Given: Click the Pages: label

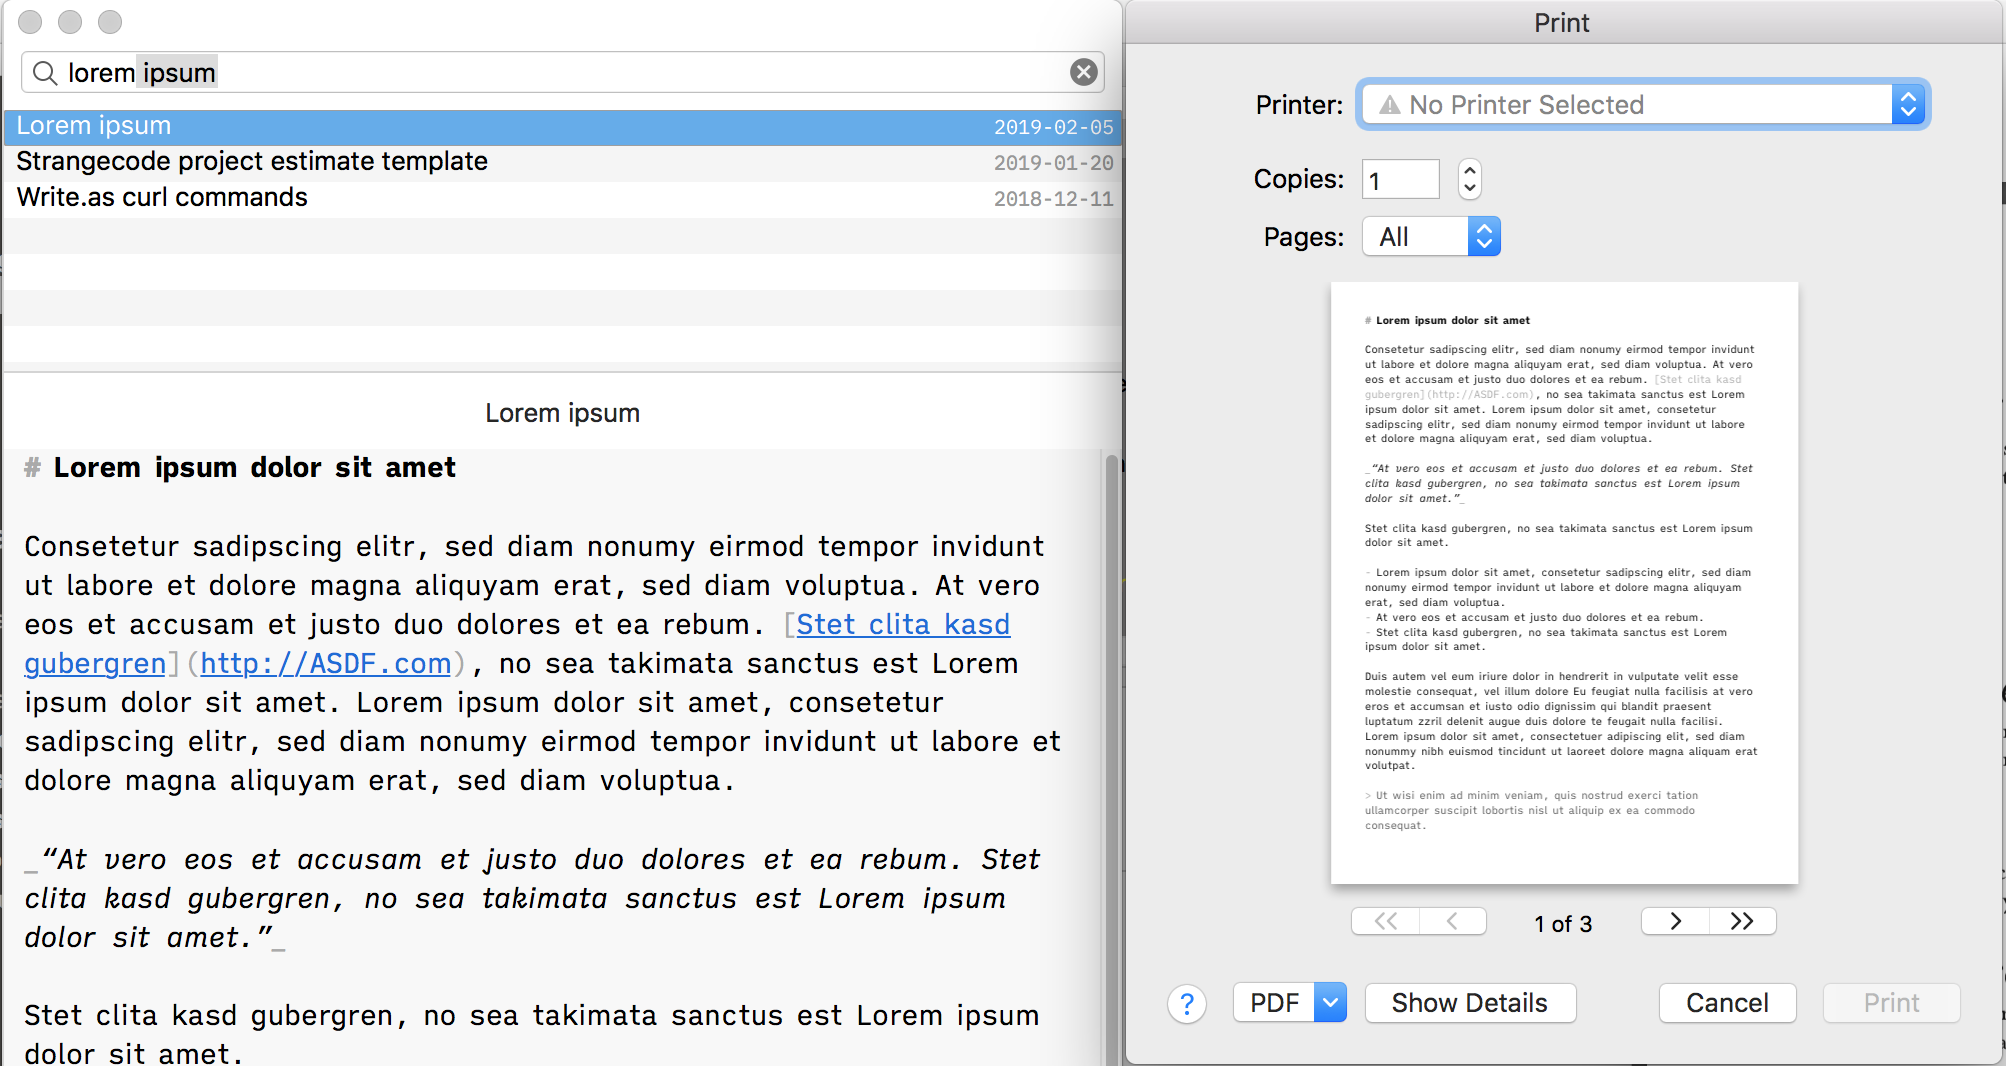Looking at the screenshot, I should [x=1304, y=237].
